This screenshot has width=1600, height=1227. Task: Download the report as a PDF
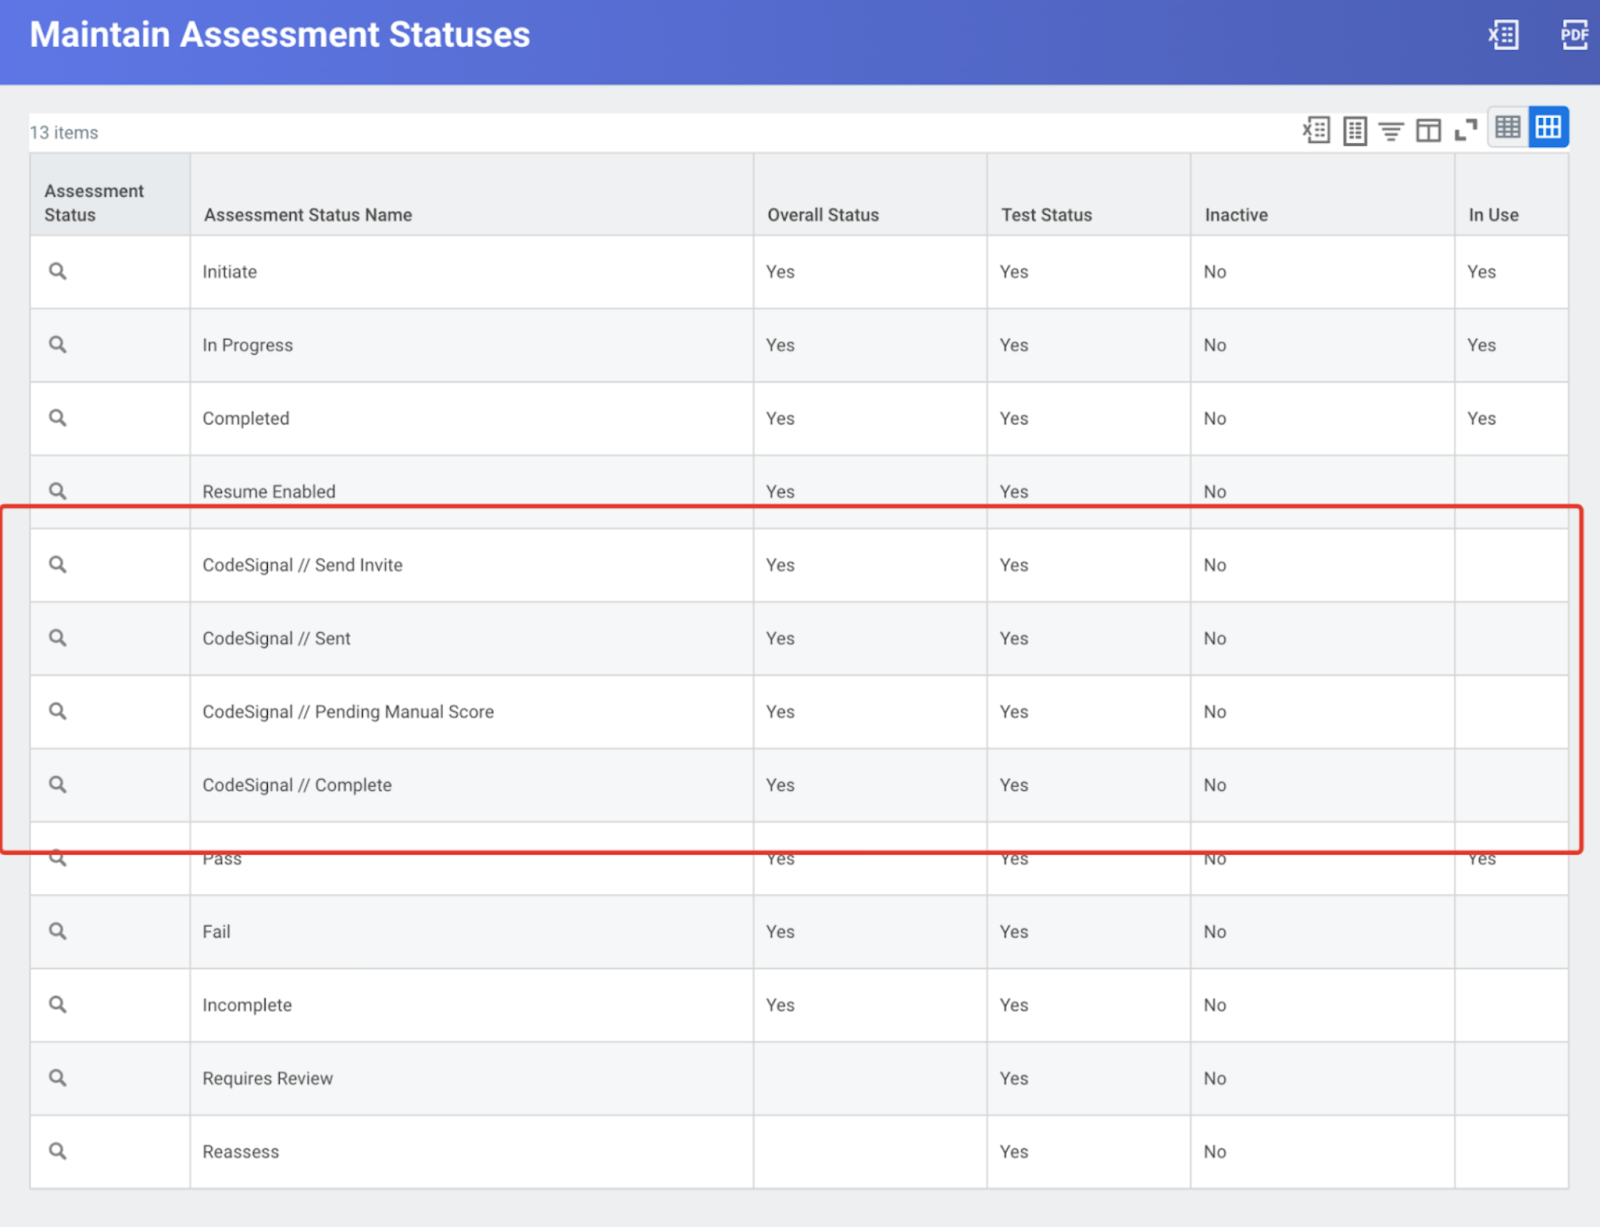coord(1574,34)
